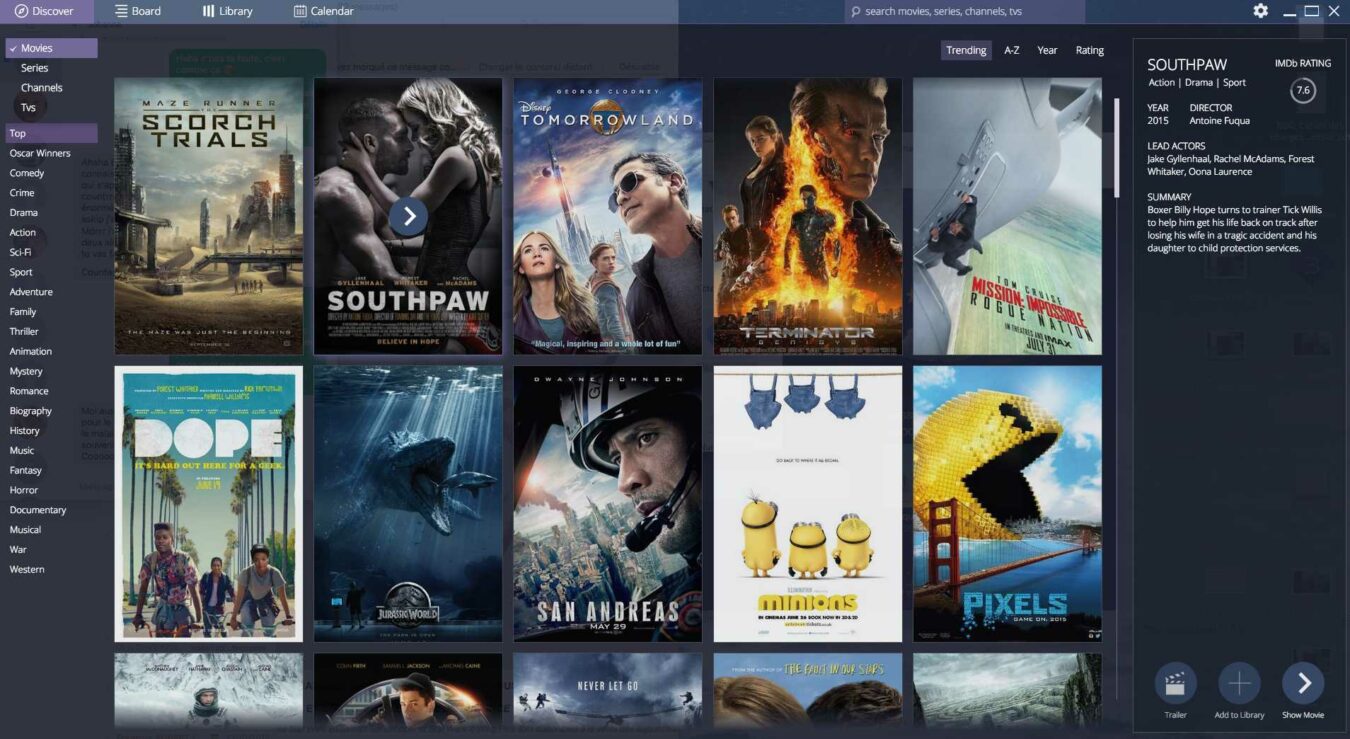Open the Terminator Genisys poster
1350x739 pixels.
[x=808, y=216]
